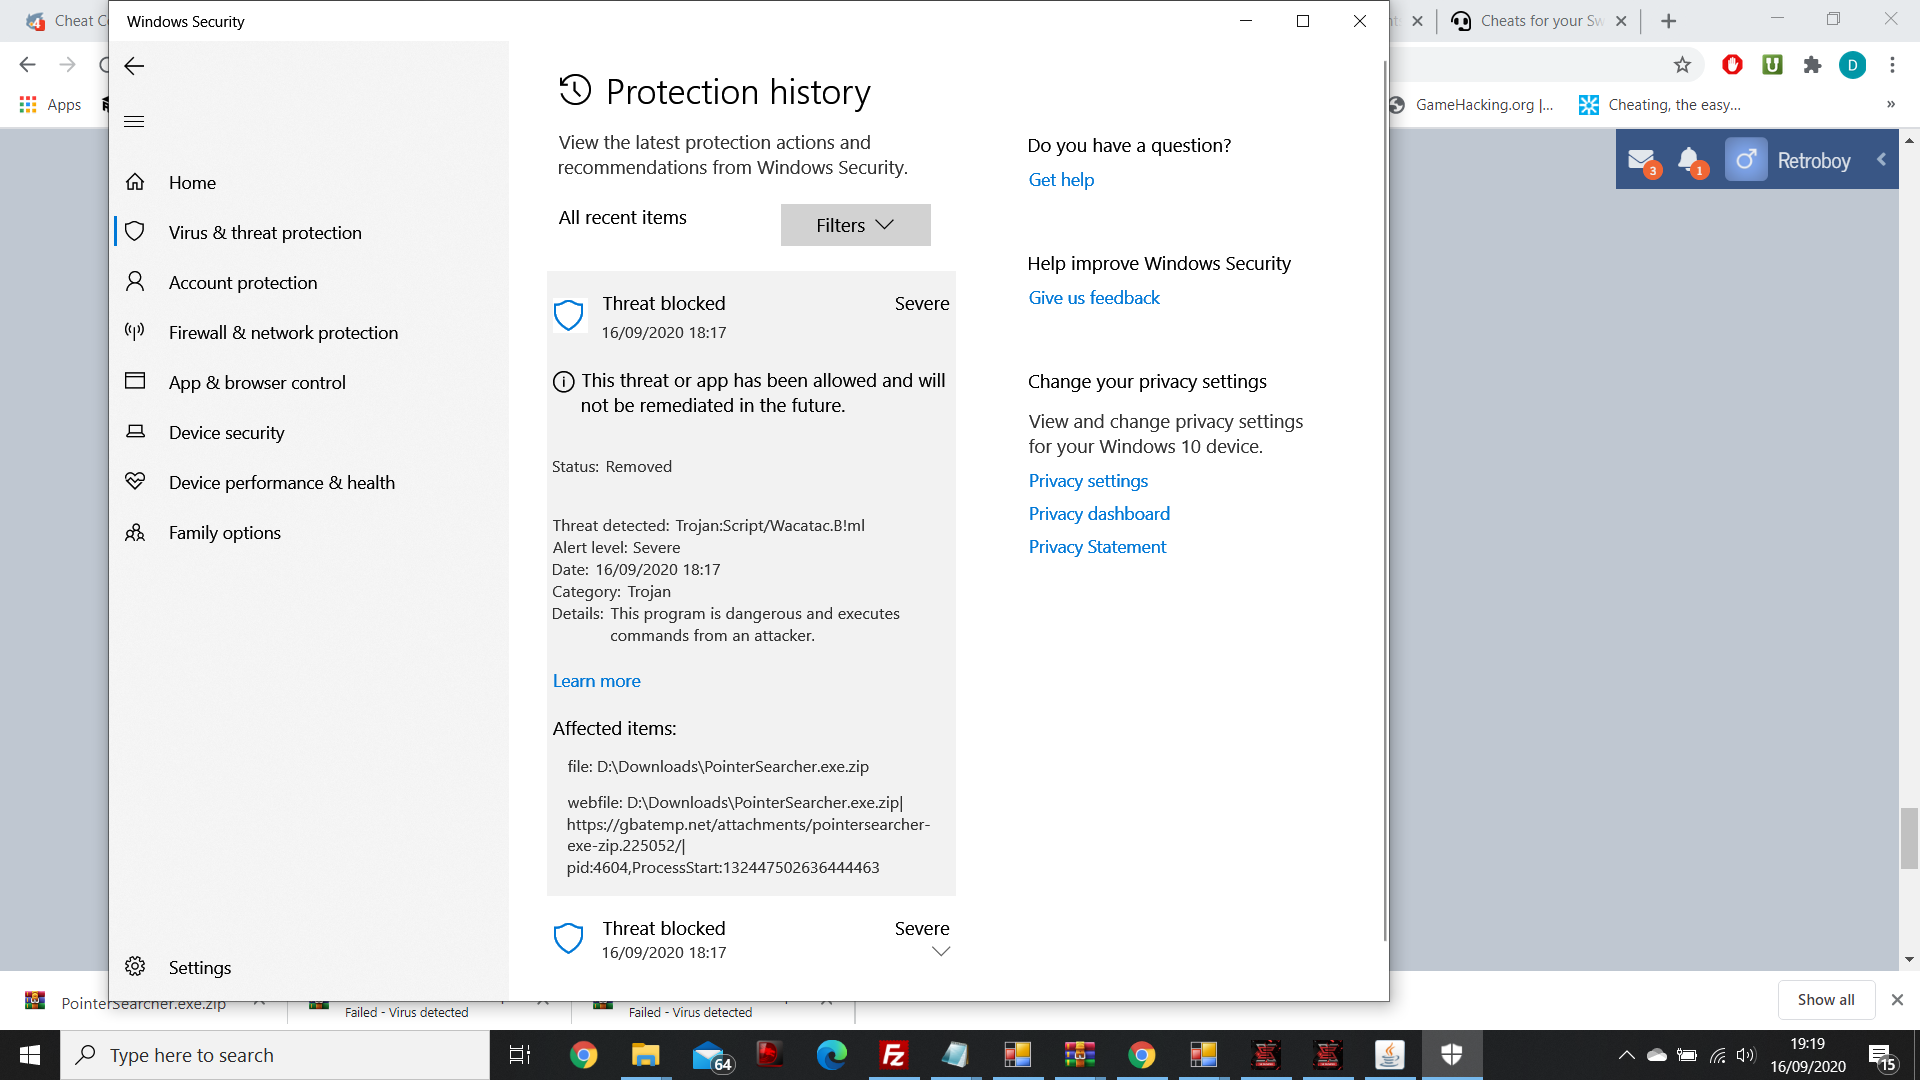Open Chrome three-dot menu
The height and width of the screenshot is (1080, 1920).
click(1892, 65)
